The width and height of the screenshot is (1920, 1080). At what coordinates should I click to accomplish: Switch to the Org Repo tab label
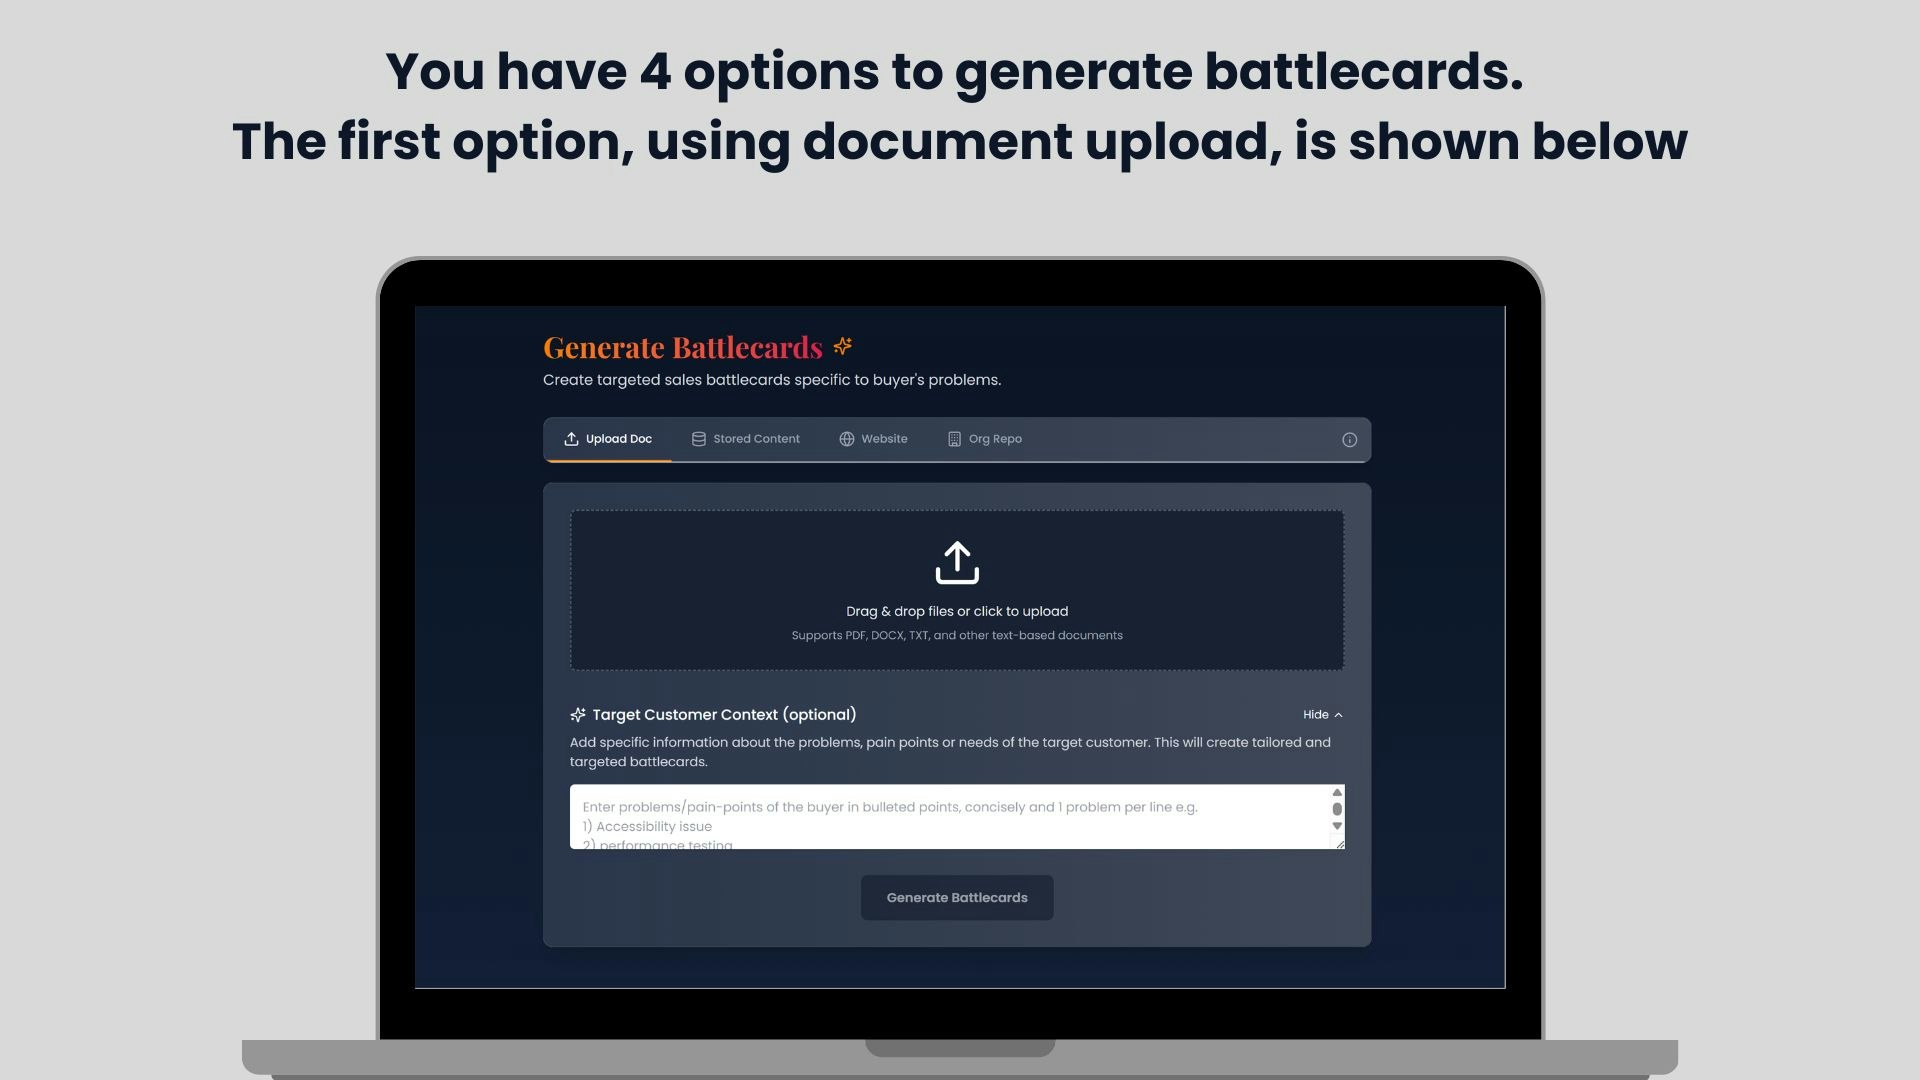tap(995, 439)
